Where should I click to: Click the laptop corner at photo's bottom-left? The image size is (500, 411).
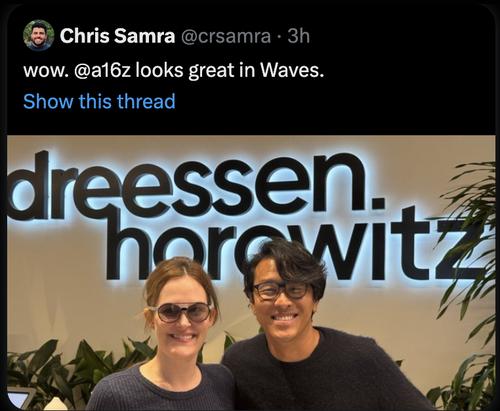(20, 398)
